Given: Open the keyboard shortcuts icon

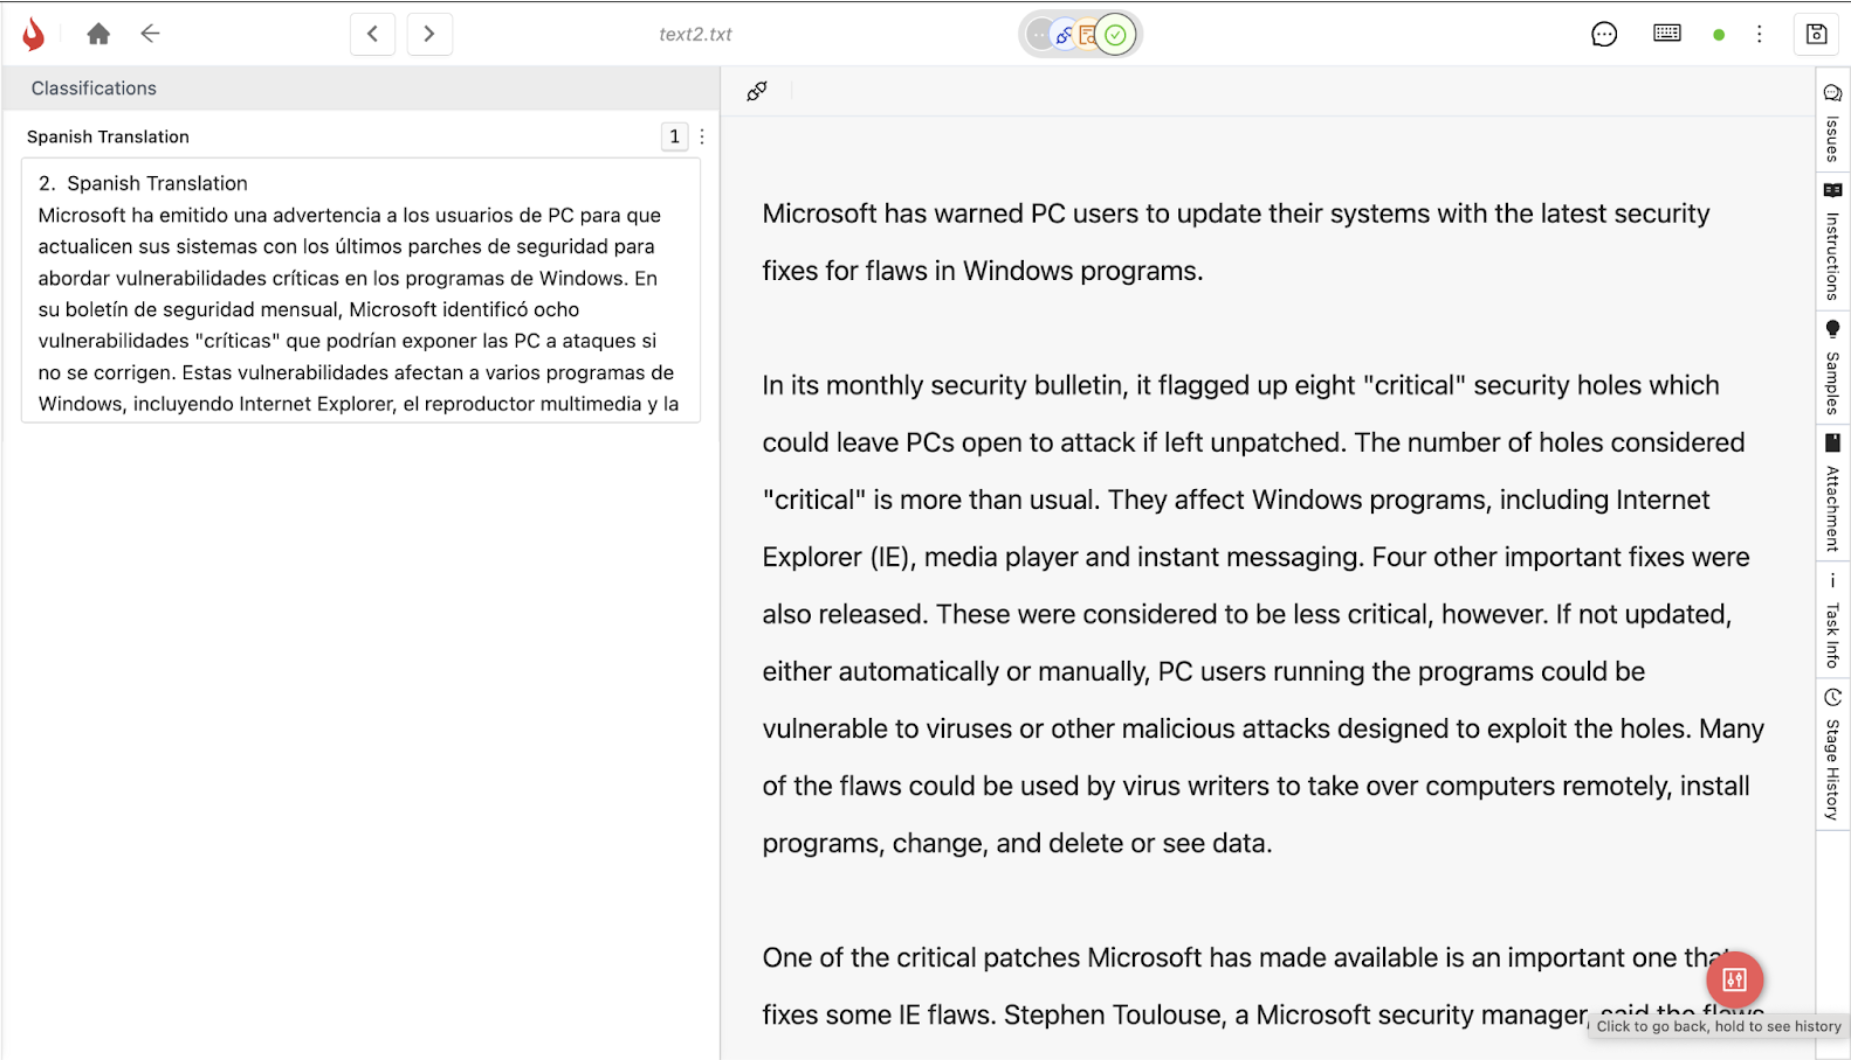Looking at the screenshot, I should click(1667, 33).
